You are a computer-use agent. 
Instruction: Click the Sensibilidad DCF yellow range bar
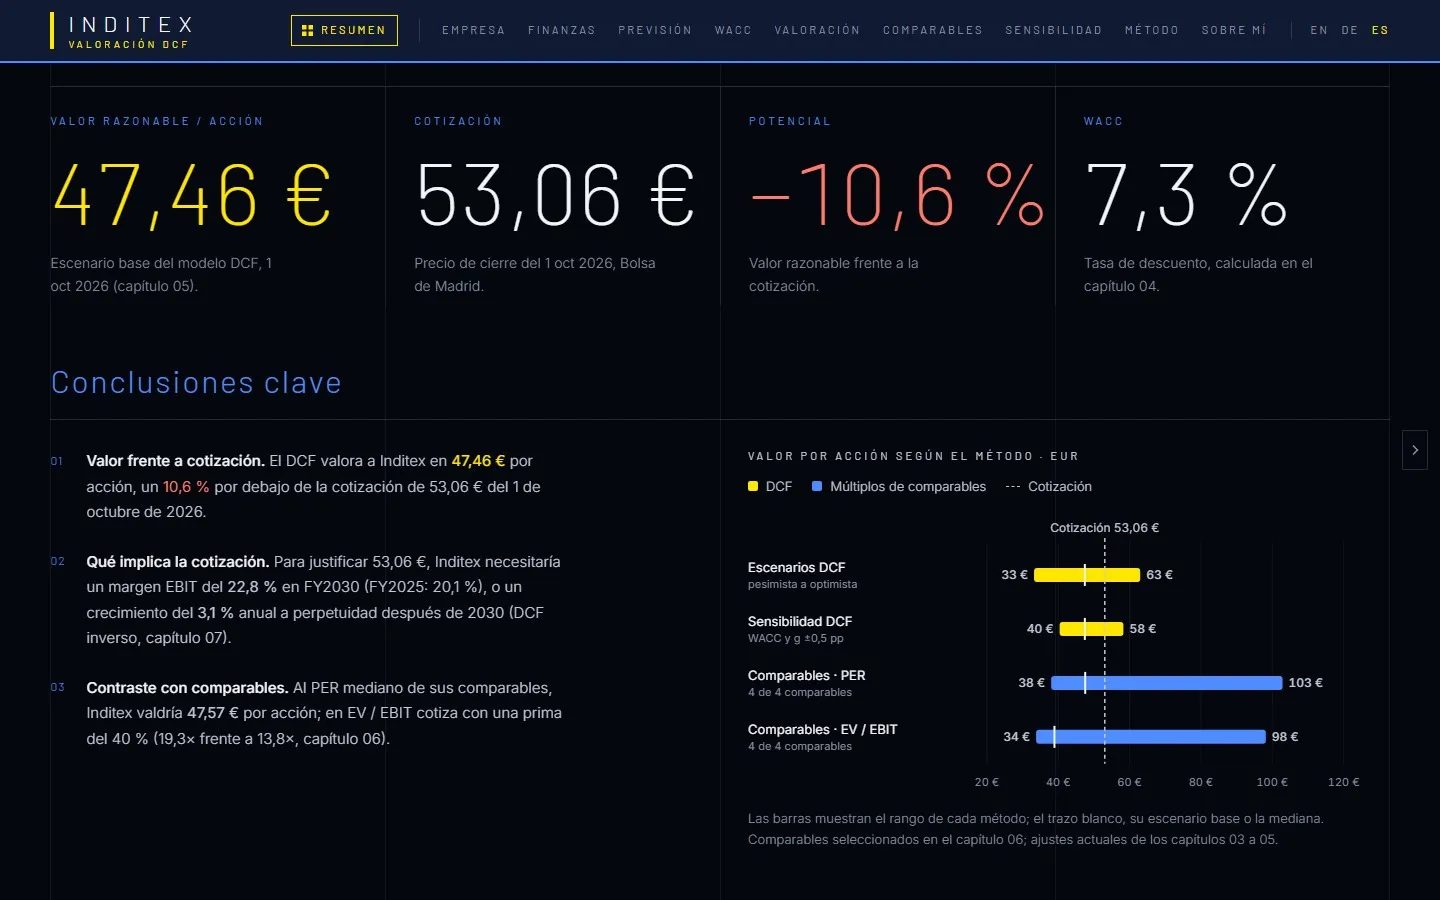(1091, 629)
